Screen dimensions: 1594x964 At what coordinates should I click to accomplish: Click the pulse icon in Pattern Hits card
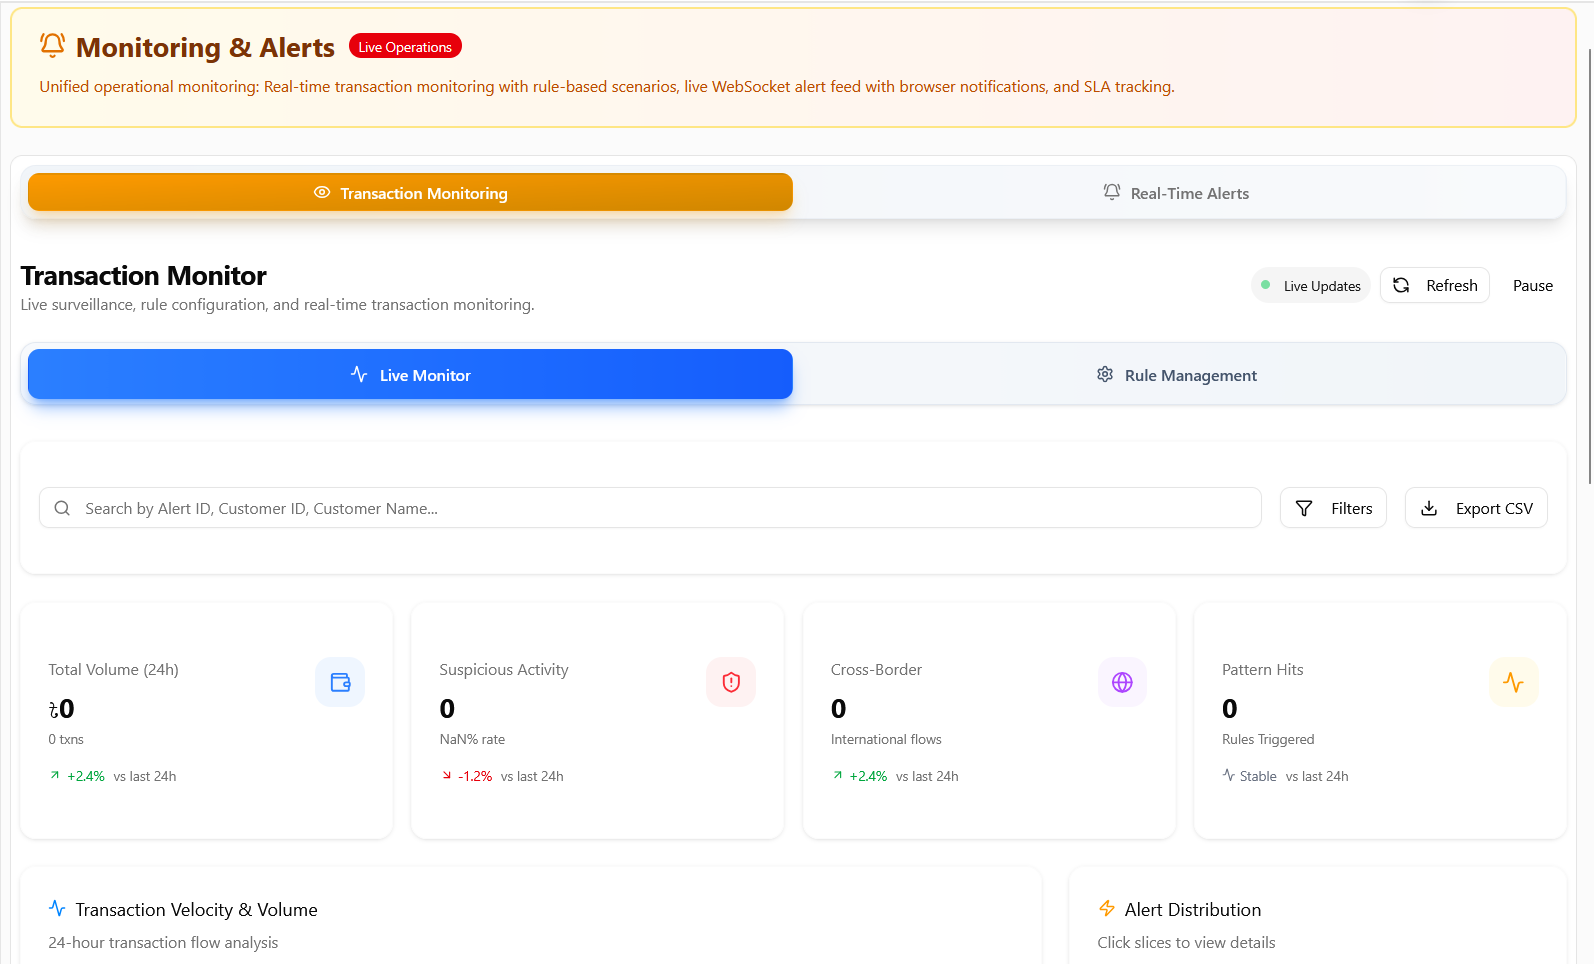1513,682
